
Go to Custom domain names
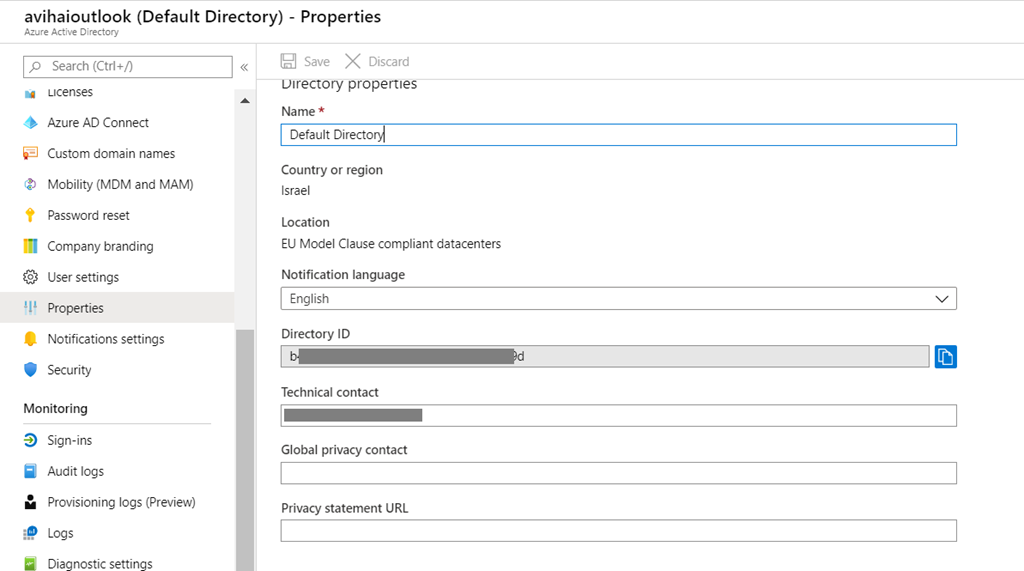click(x=111, y=154)
